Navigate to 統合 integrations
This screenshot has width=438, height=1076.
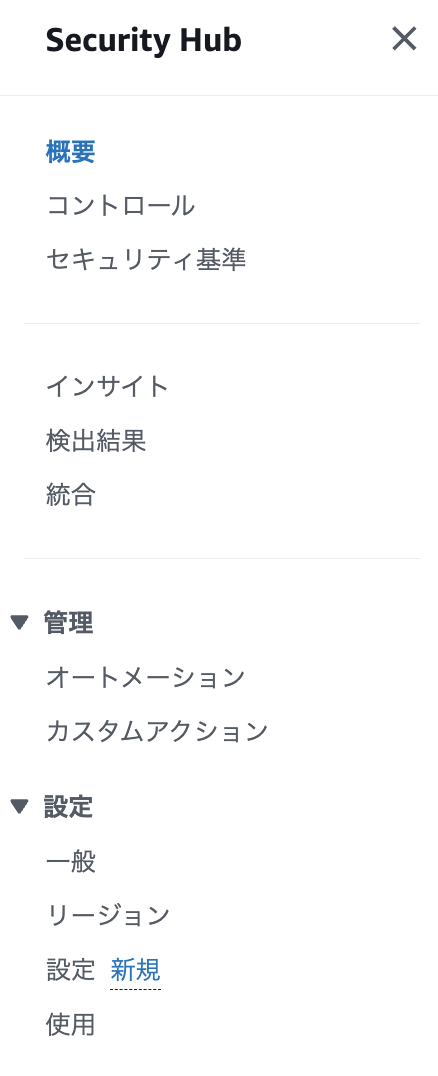pyautogui.click(x=71, y=495)
